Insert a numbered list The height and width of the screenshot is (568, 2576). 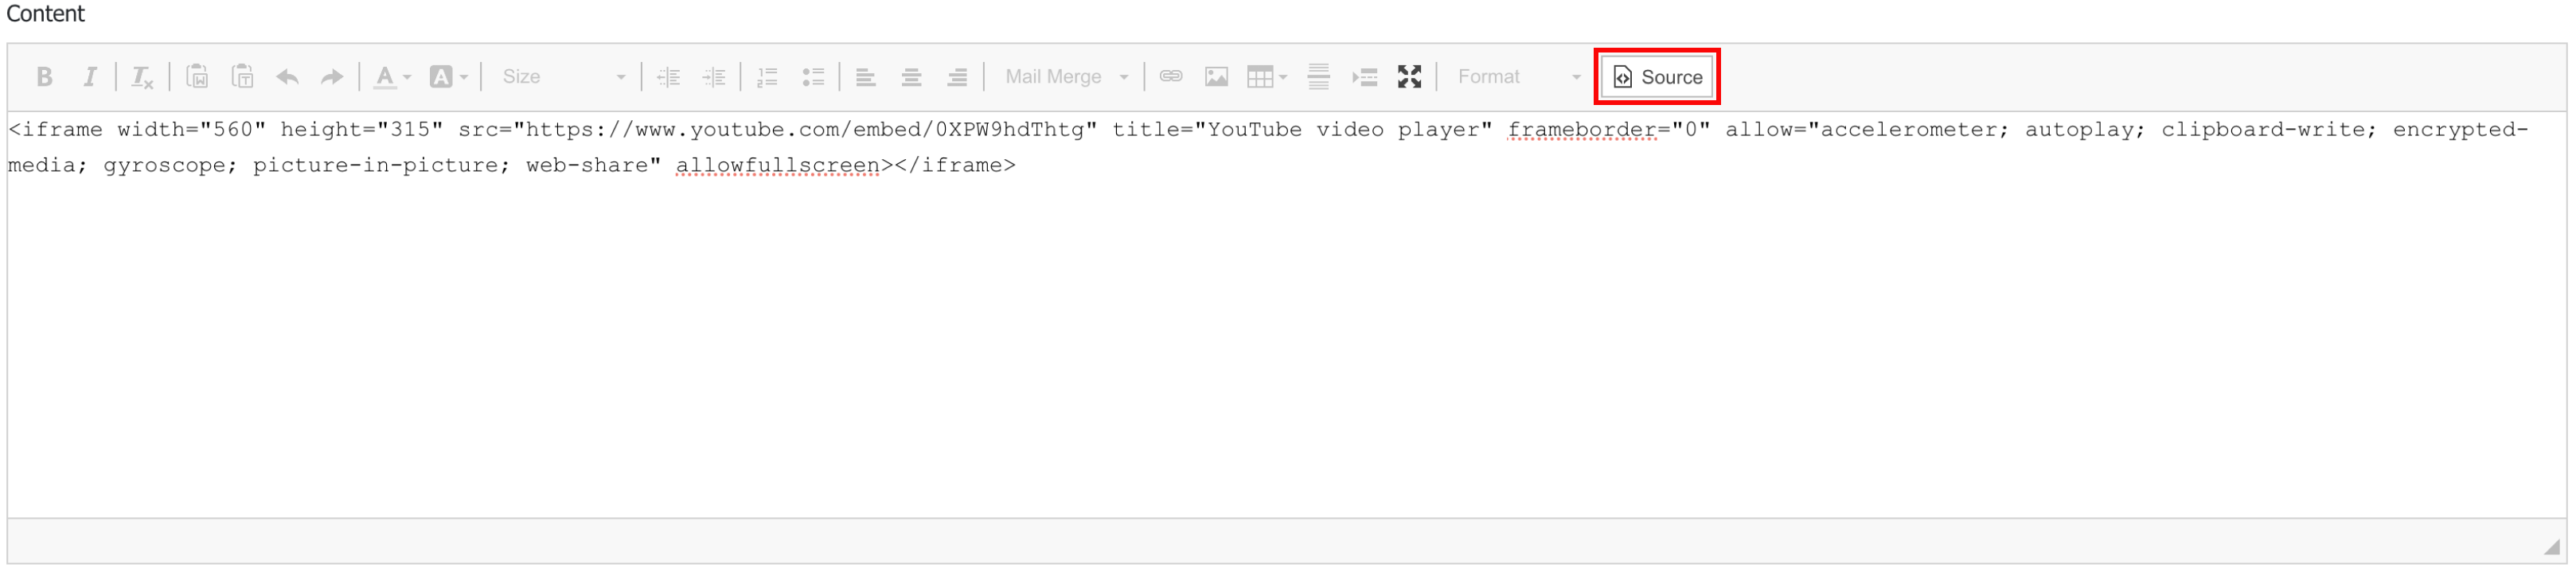[x=768, y=77]
